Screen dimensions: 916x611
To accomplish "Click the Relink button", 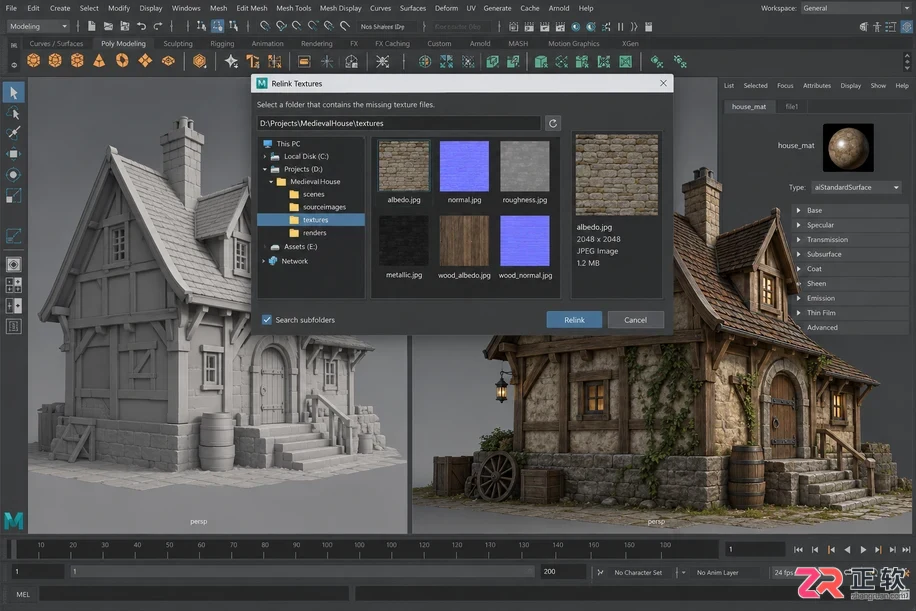I will 574,320.
